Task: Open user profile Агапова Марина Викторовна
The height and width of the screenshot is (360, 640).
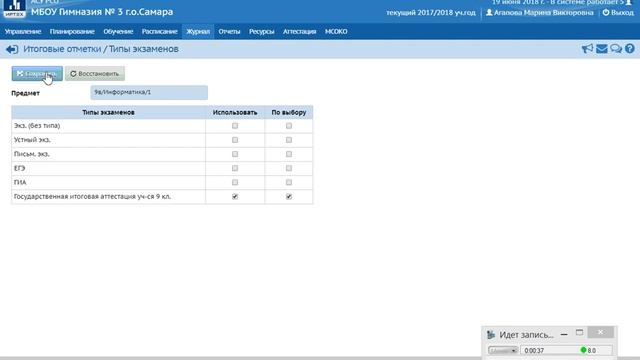Action: point(540,13)
